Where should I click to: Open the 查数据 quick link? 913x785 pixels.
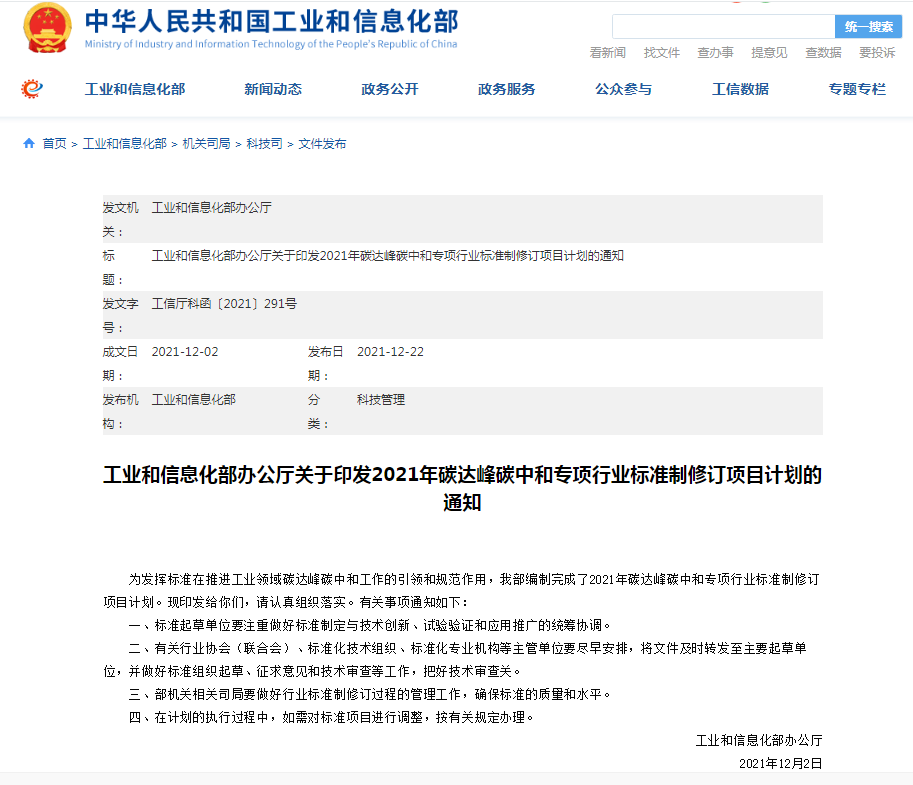[x=823, y=53]
